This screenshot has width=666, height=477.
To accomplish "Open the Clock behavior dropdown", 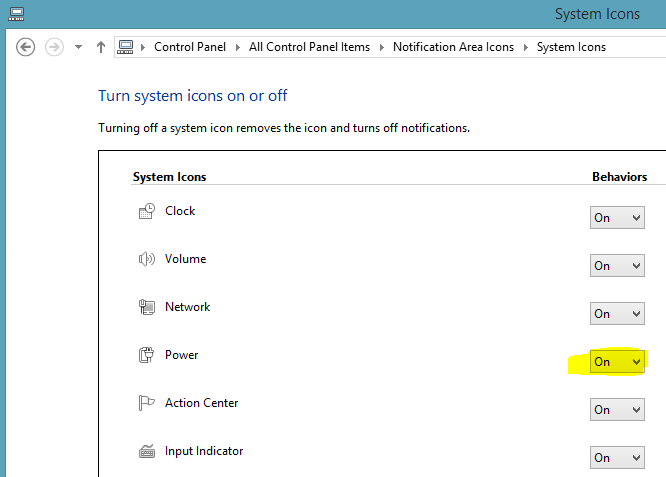I will 617,217.
